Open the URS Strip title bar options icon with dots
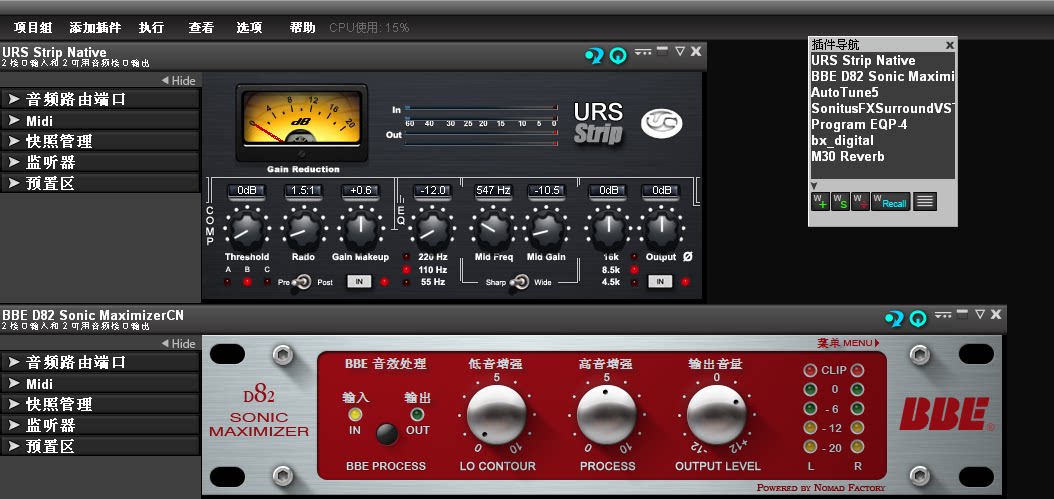Viewport: 1054px width, 499px height. pos(643,51)
